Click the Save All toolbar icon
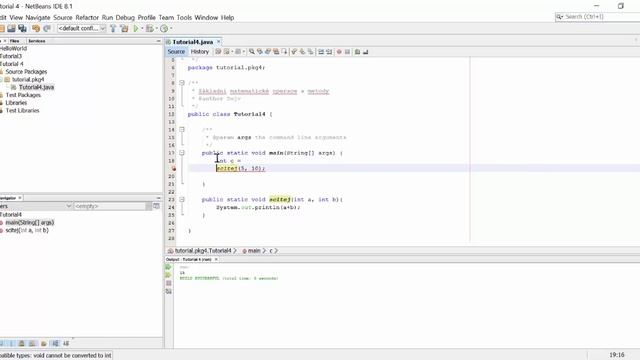 [x=22, y=28]
